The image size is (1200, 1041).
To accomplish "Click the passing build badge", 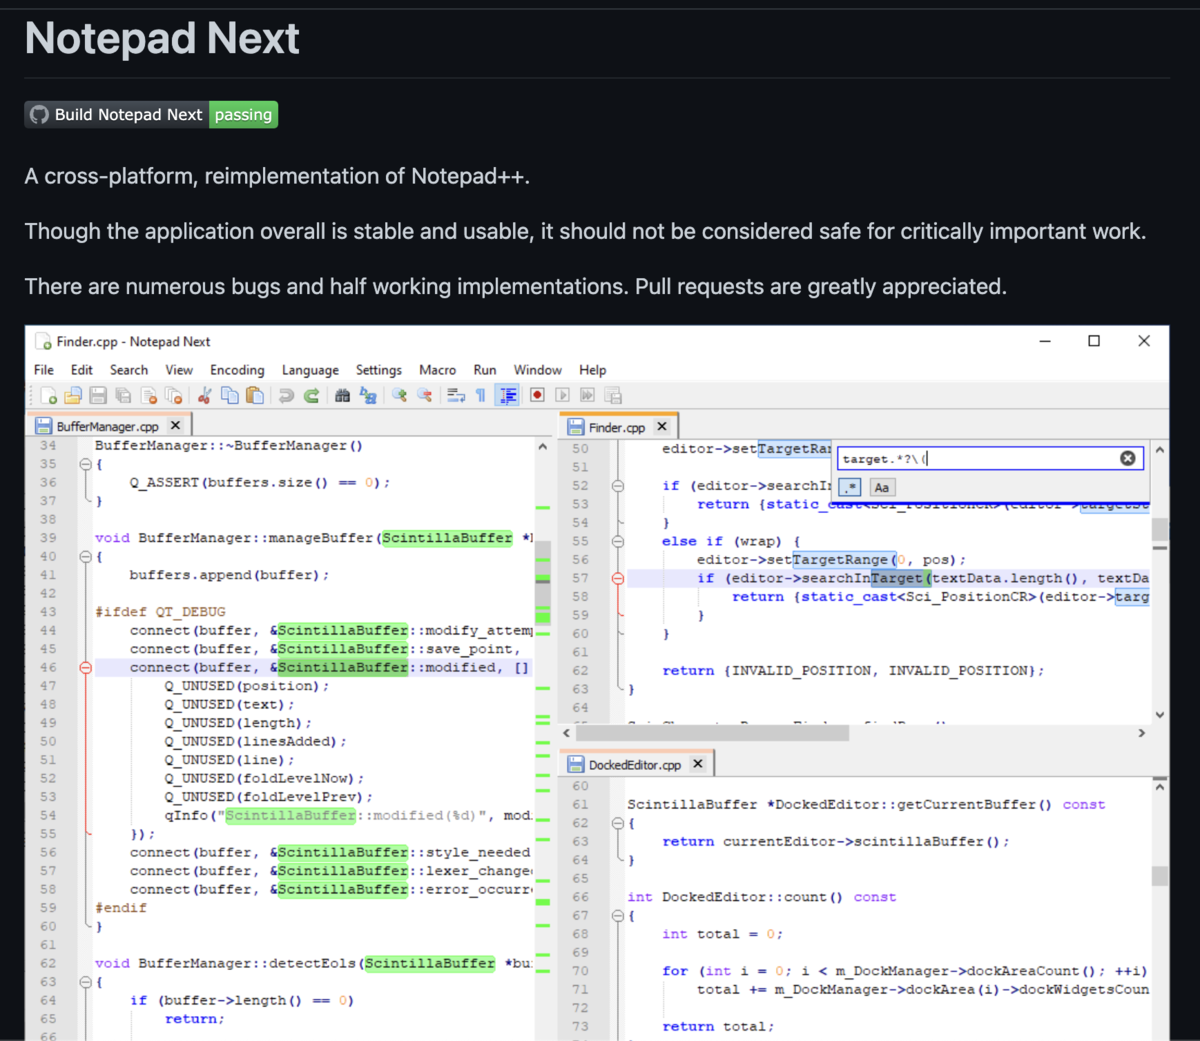I will [243, 115].
